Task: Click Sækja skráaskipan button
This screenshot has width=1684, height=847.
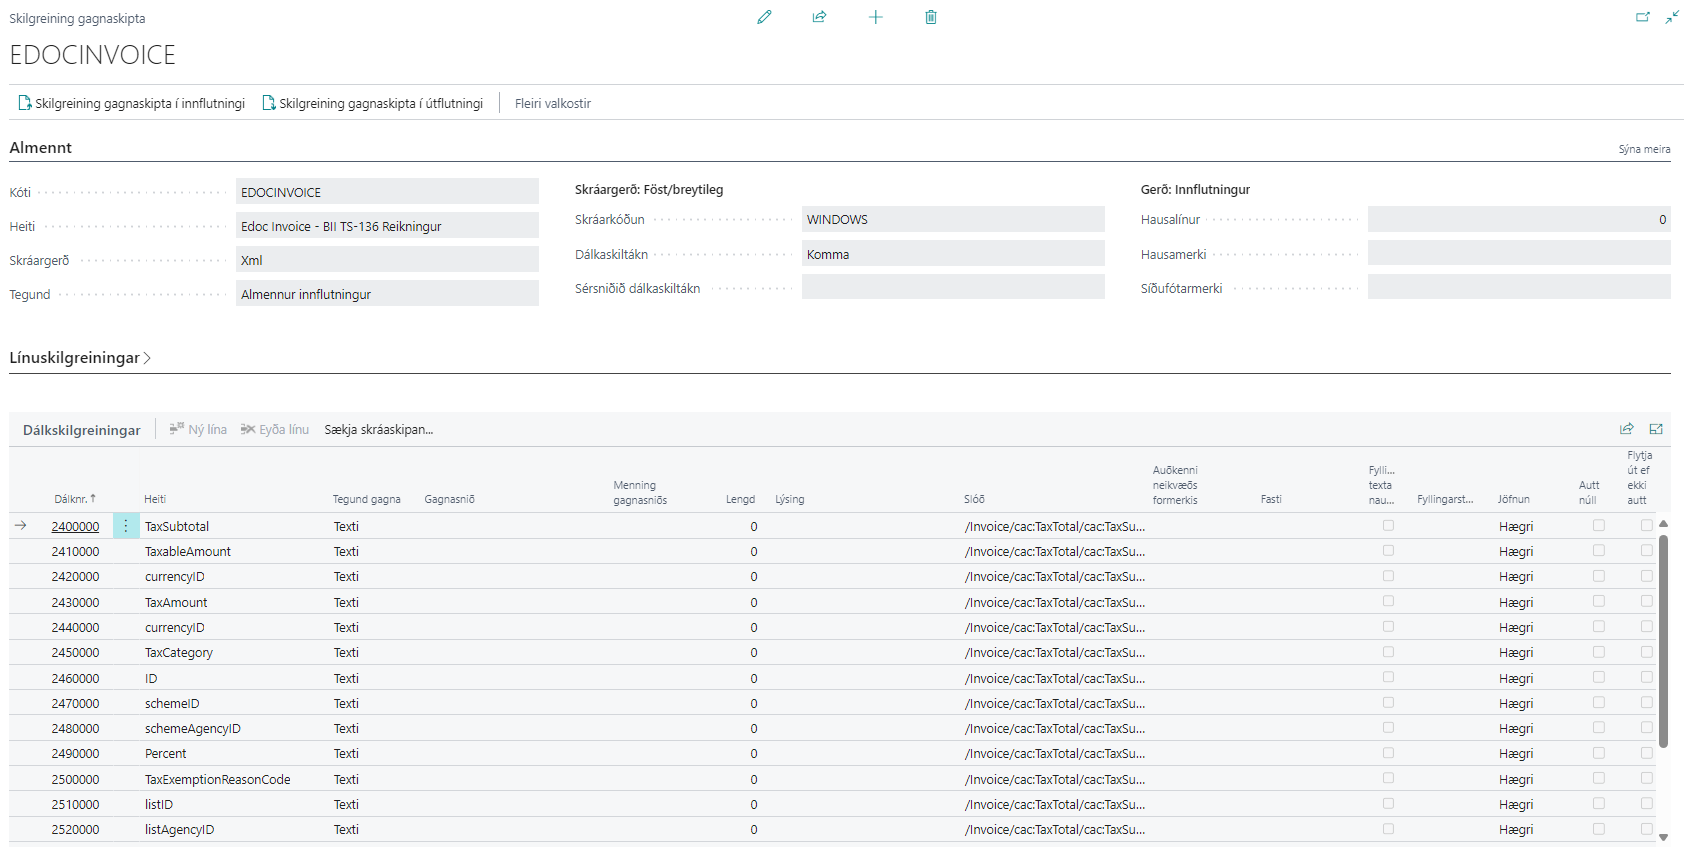Action: (378, 430)
